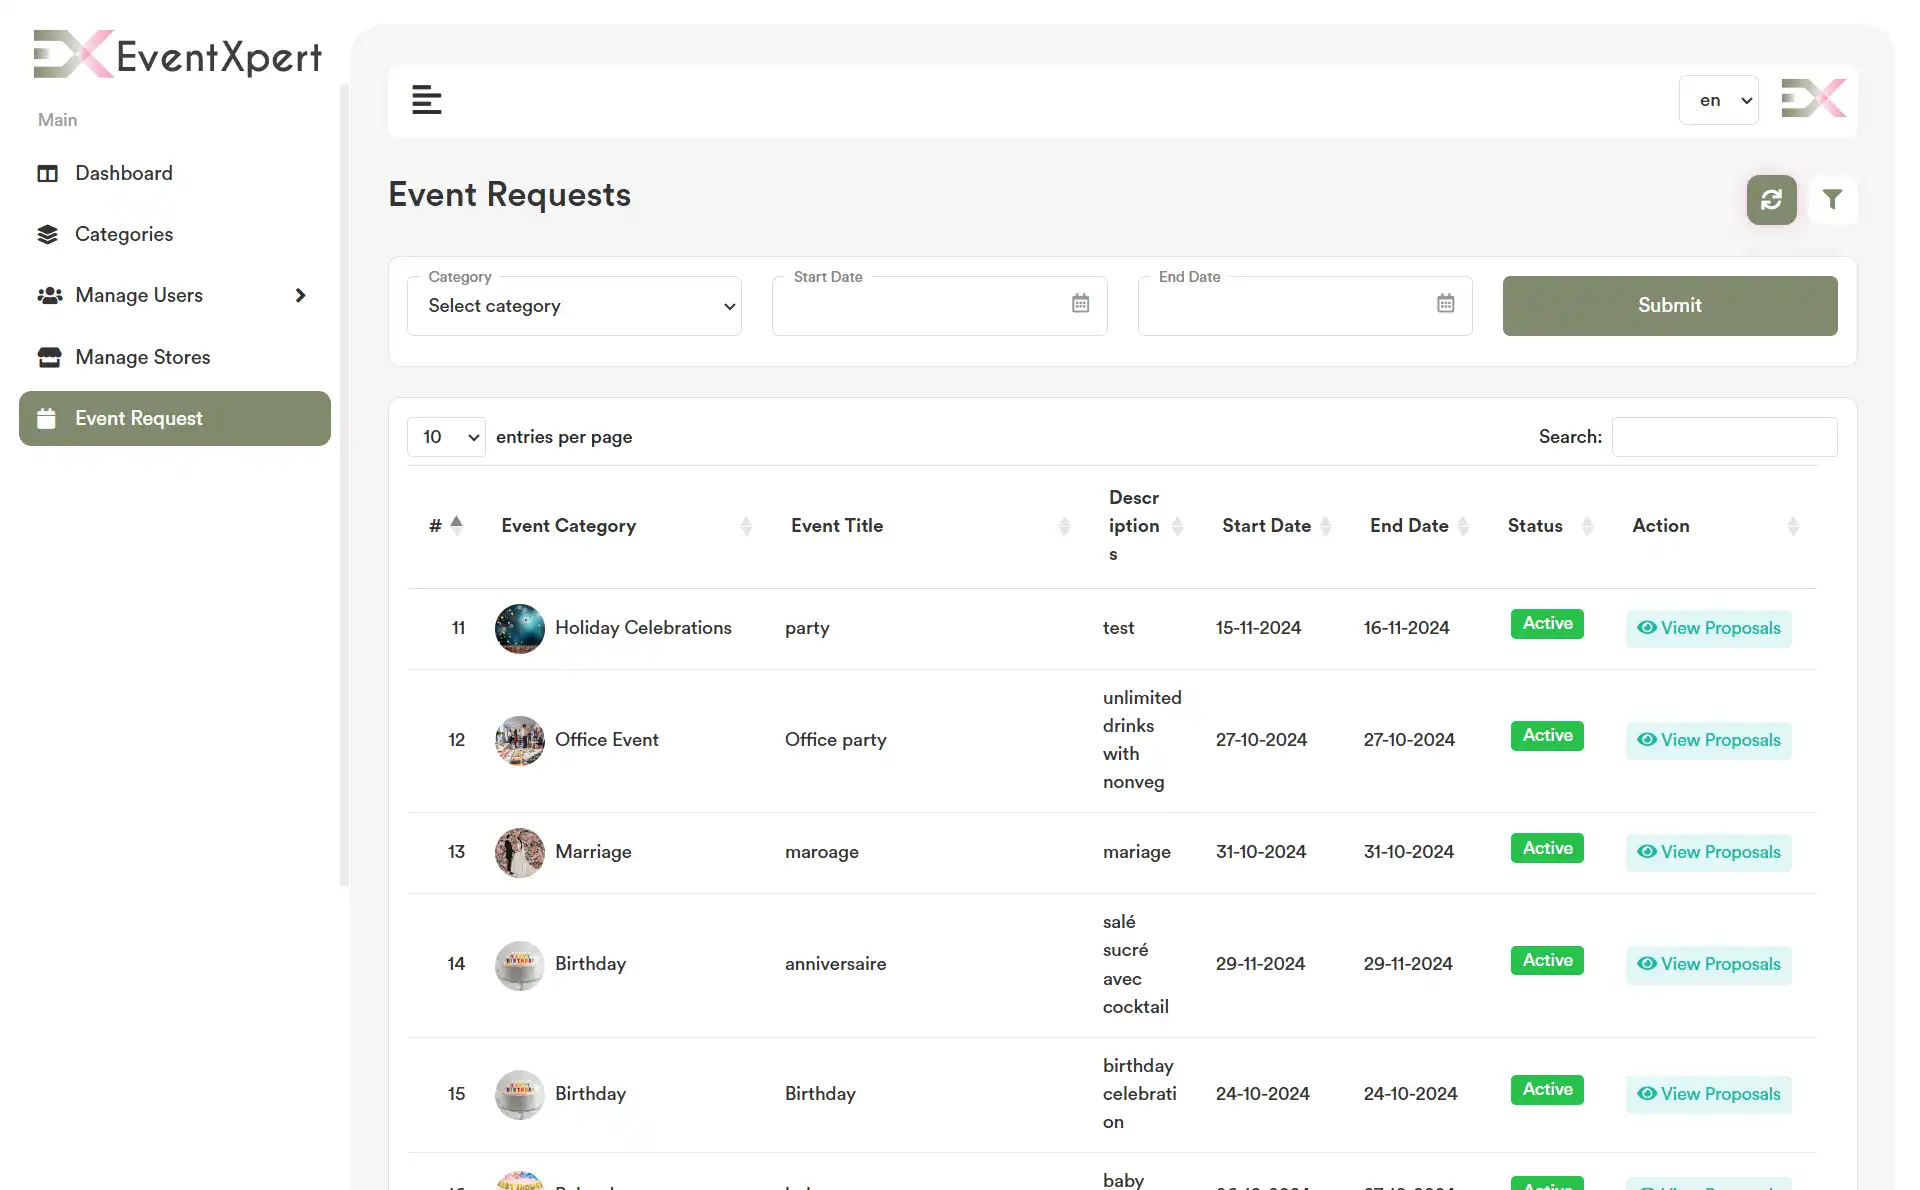Click the Submit button

[1669, 305]
